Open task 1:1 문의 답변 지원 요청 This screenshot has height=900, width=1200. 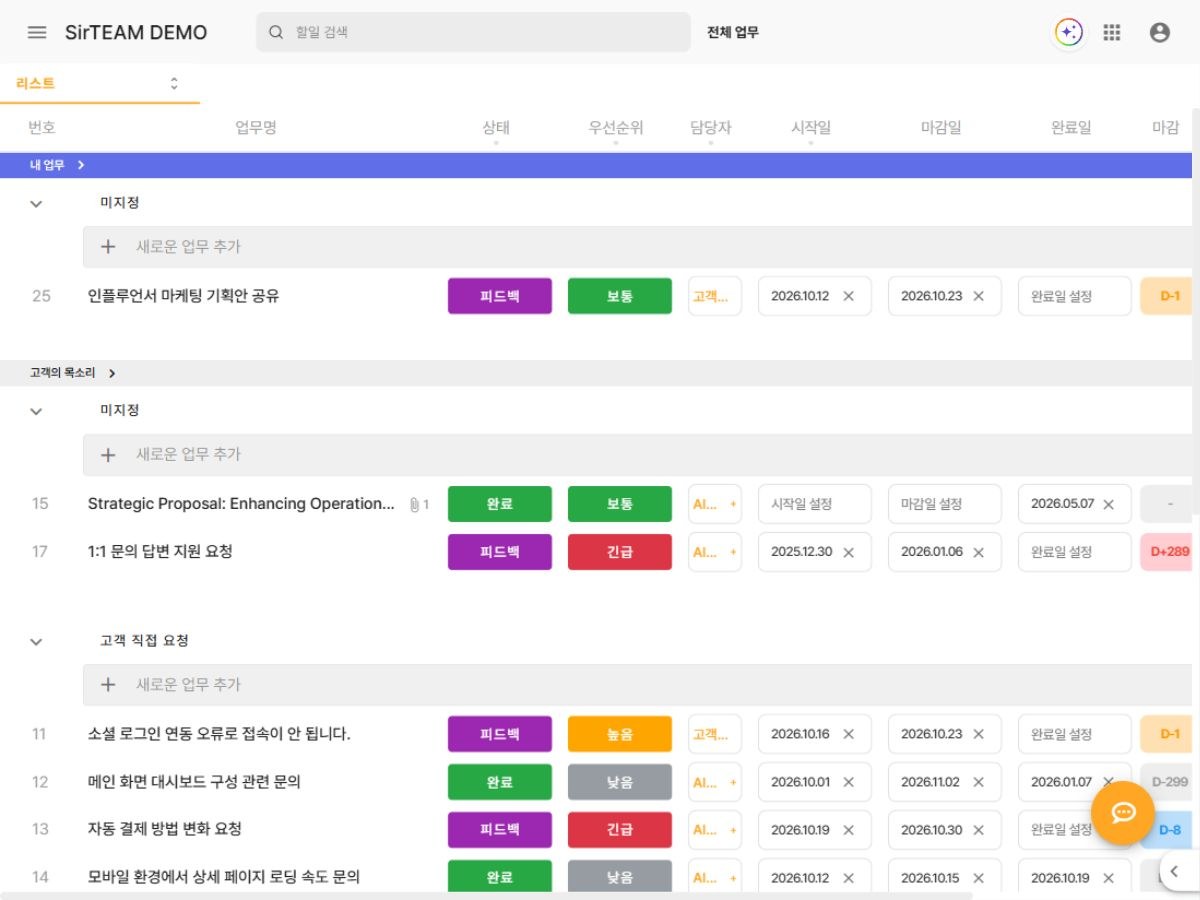click(160, 552)
